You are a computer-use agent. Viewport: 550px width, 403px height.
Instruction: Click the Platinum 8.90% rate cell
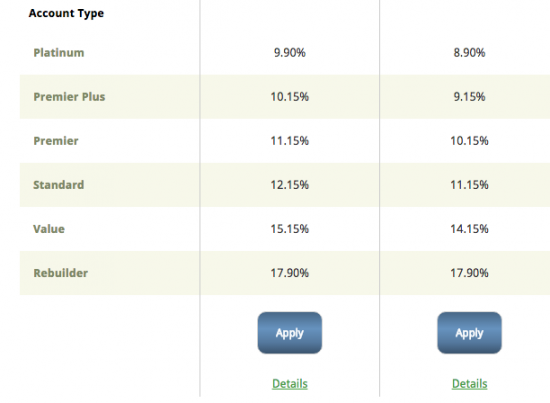pyautogui.click(x=469, y=53)
